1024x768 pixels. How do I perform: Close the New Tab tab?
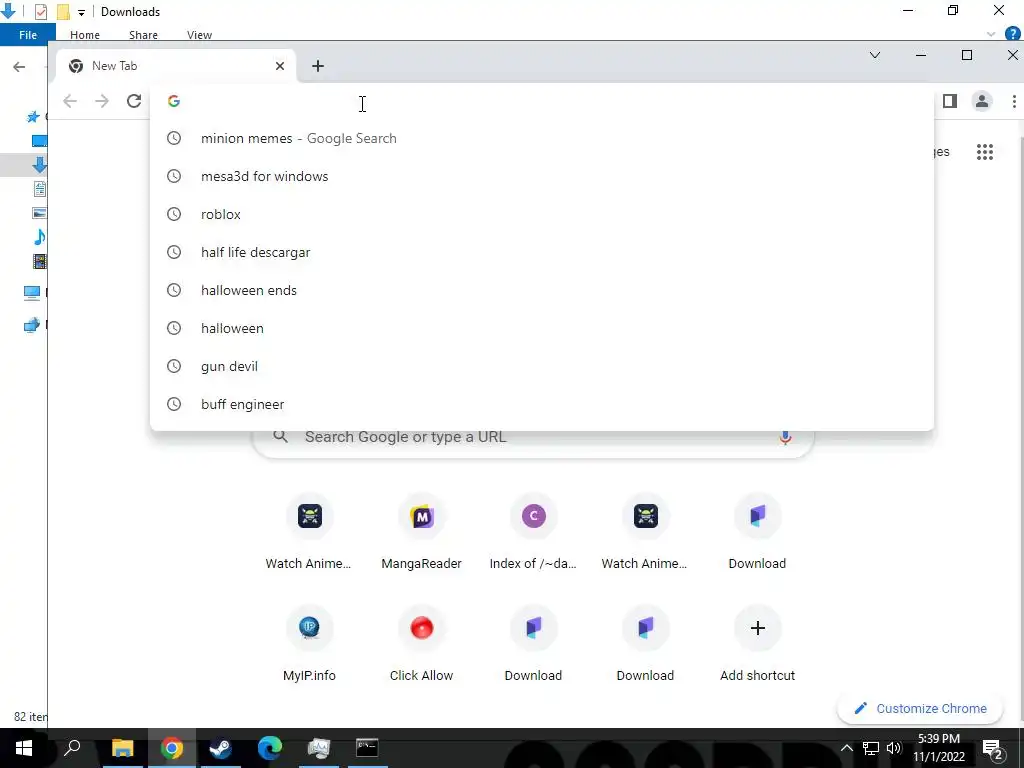pos(280,66)
